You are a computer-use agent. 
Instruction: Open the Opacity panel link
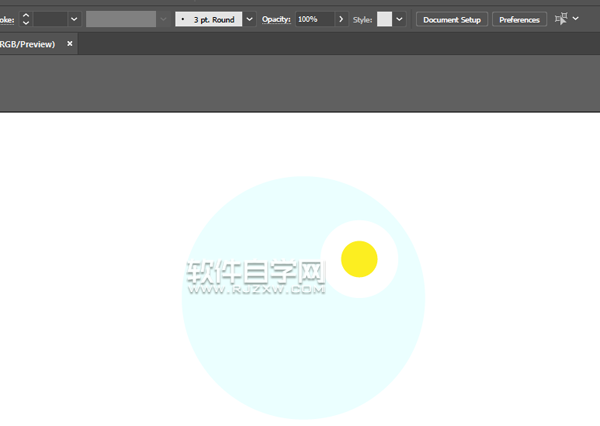[x=276, y=19]
